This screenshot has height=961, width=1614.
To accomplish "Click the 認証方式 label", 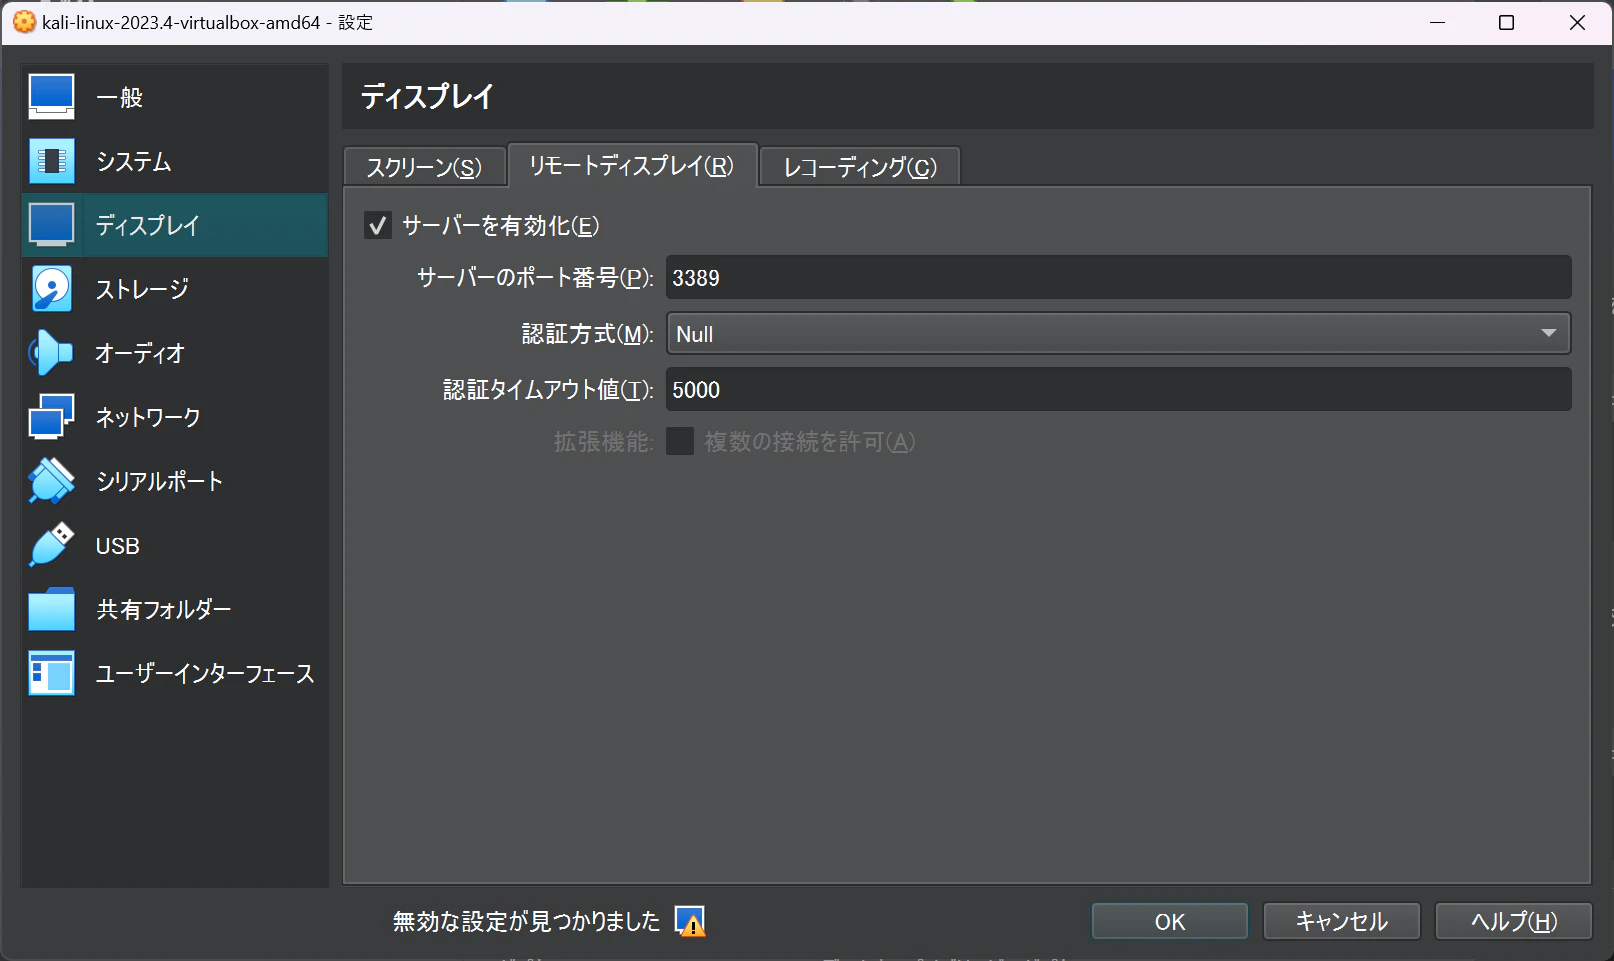I will (587, 333).
